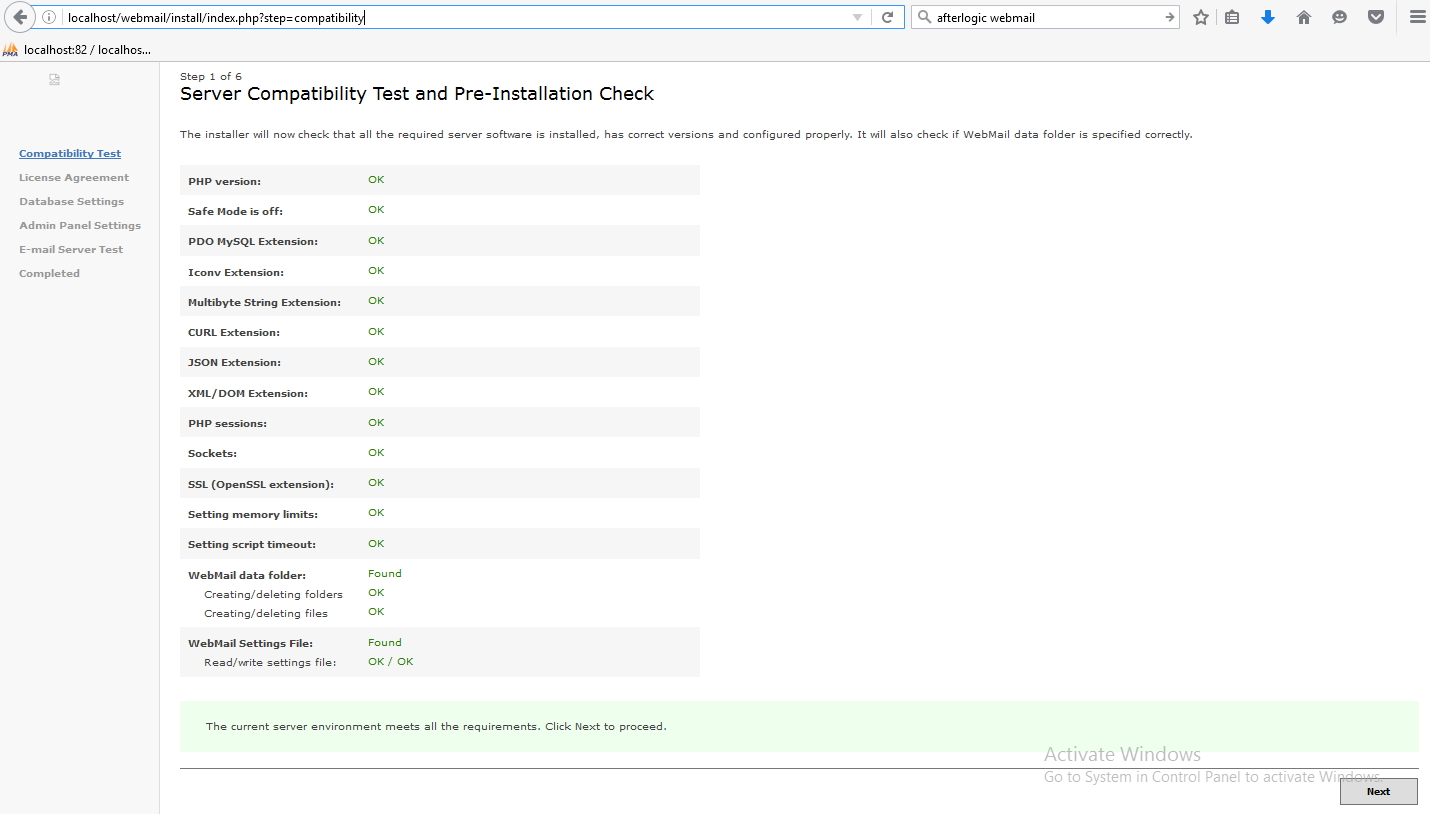Viewport: 1430px width, 814px height.
Task: Click XML/DOM Extension label
Action: [x=248, y=393]
